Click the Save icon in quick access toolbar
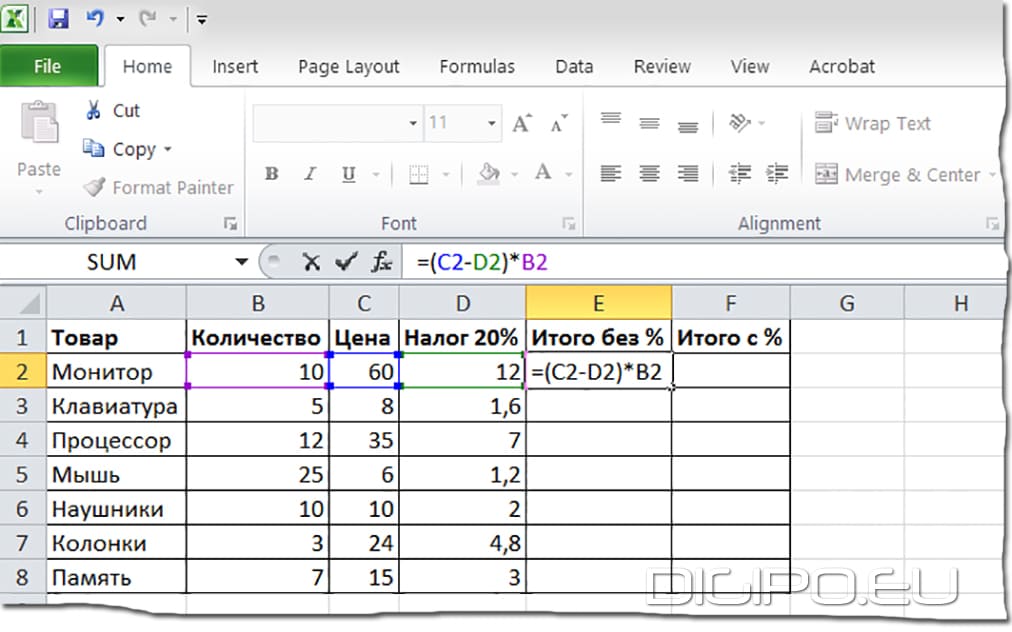This screenshot has width=1012, height=632. coord(58,19)
